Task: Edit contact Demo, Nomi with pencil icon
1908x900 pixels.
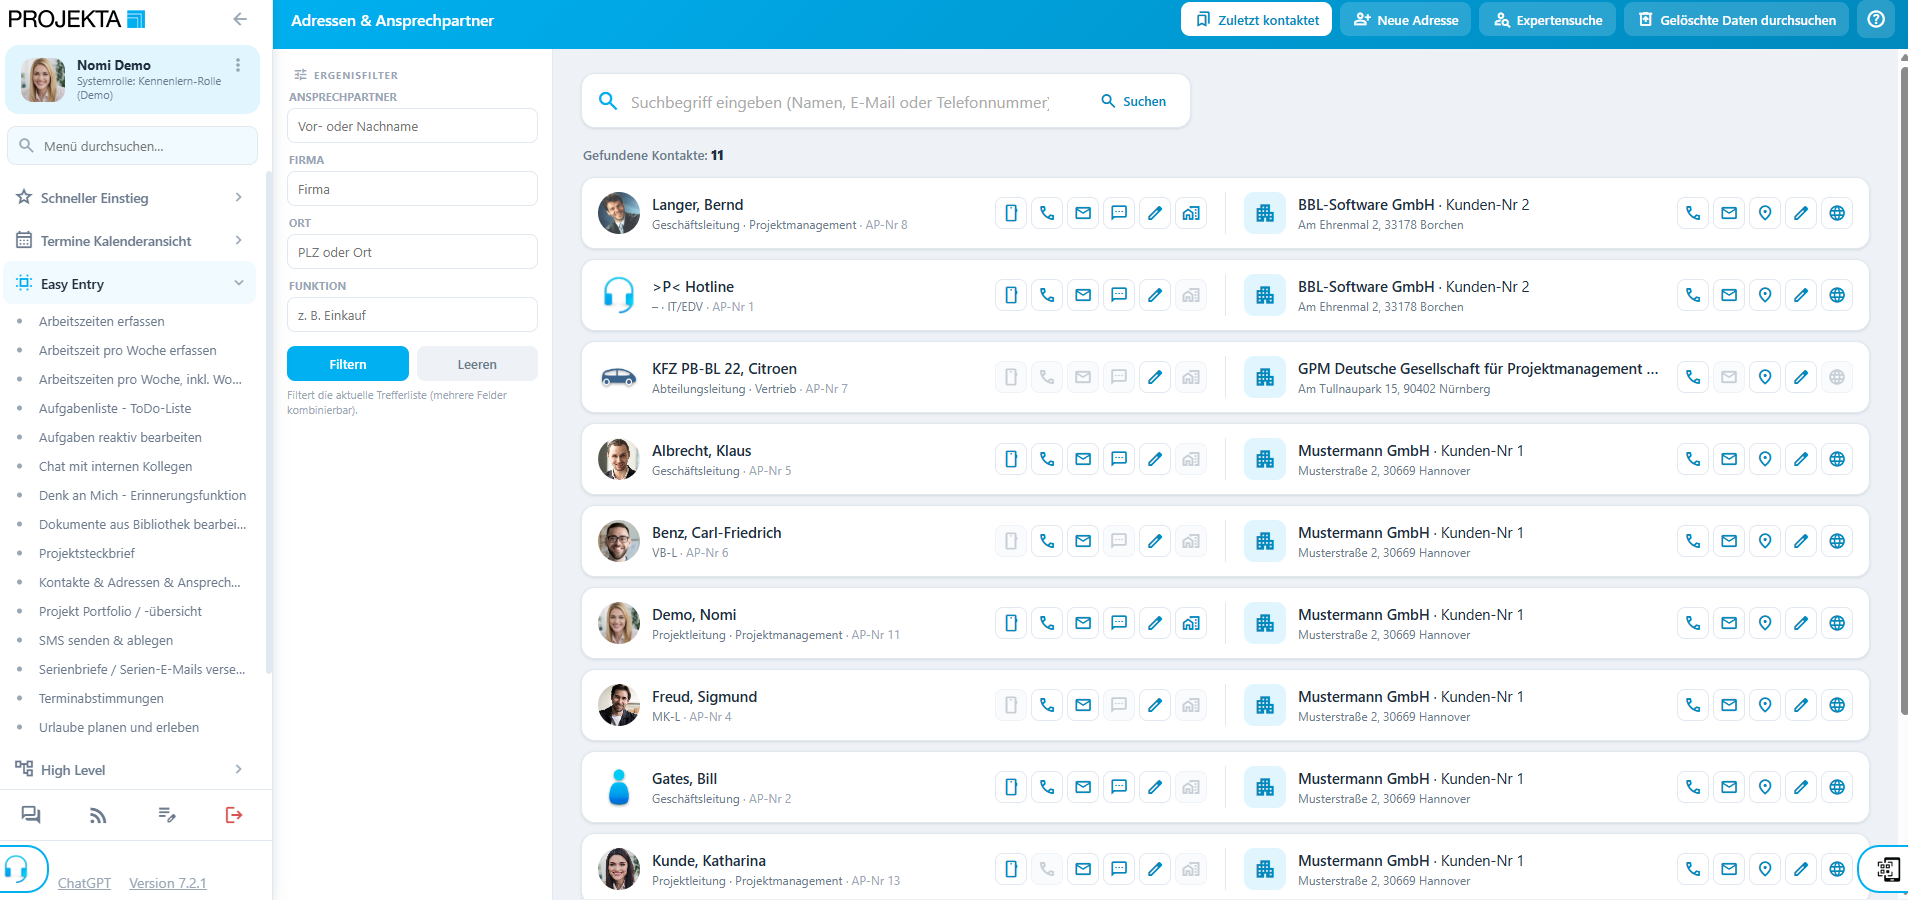Action: pos(1155,623)
